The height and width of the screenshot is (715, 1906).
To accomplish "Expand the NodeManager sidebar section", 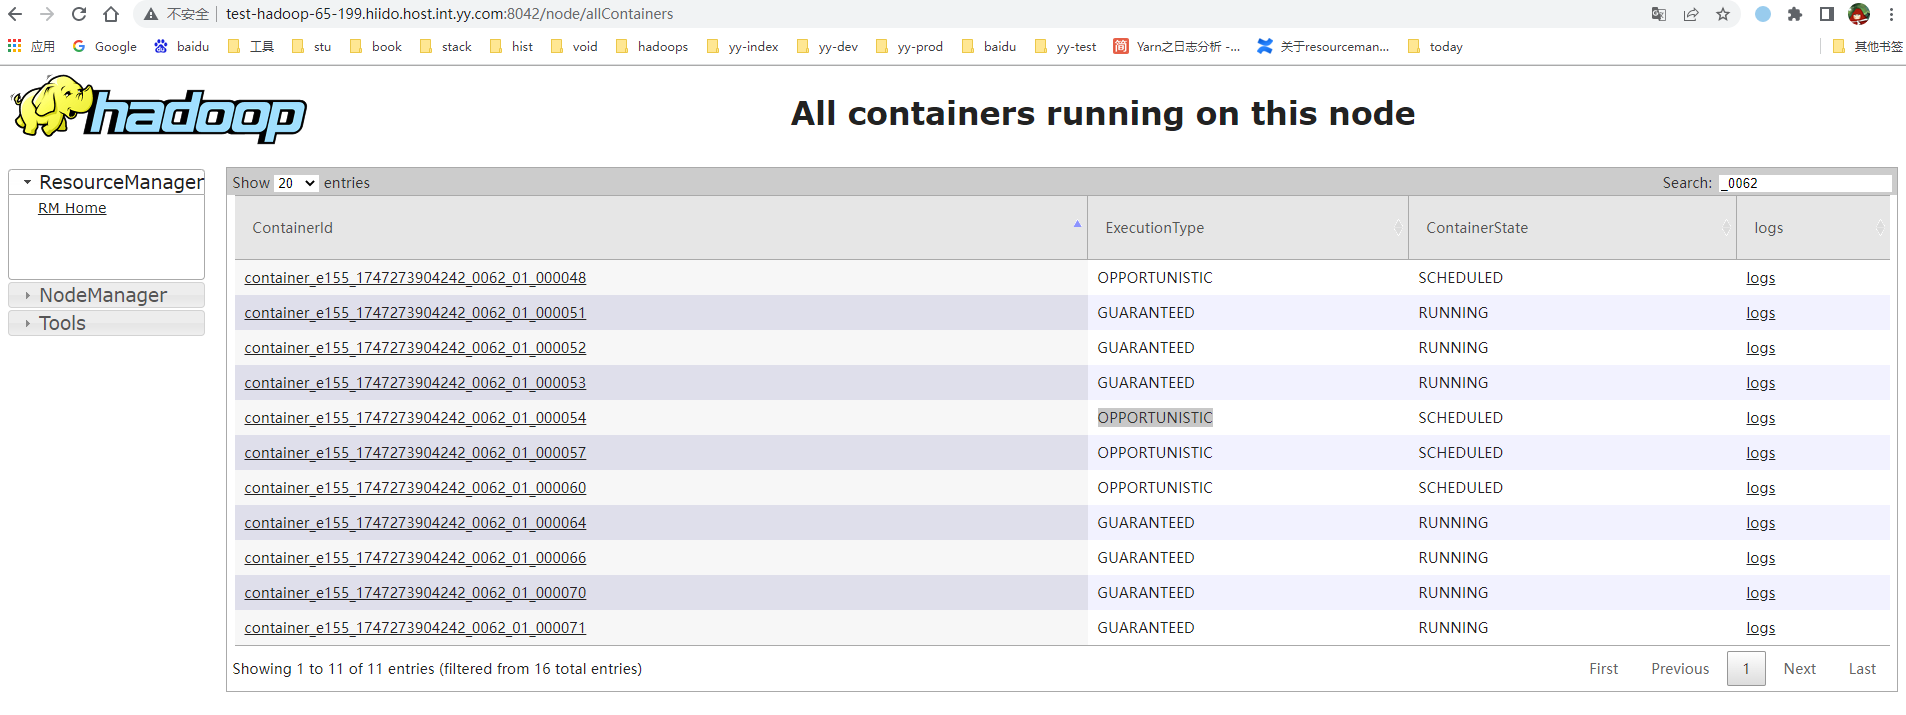I will [x=106, y=295].
